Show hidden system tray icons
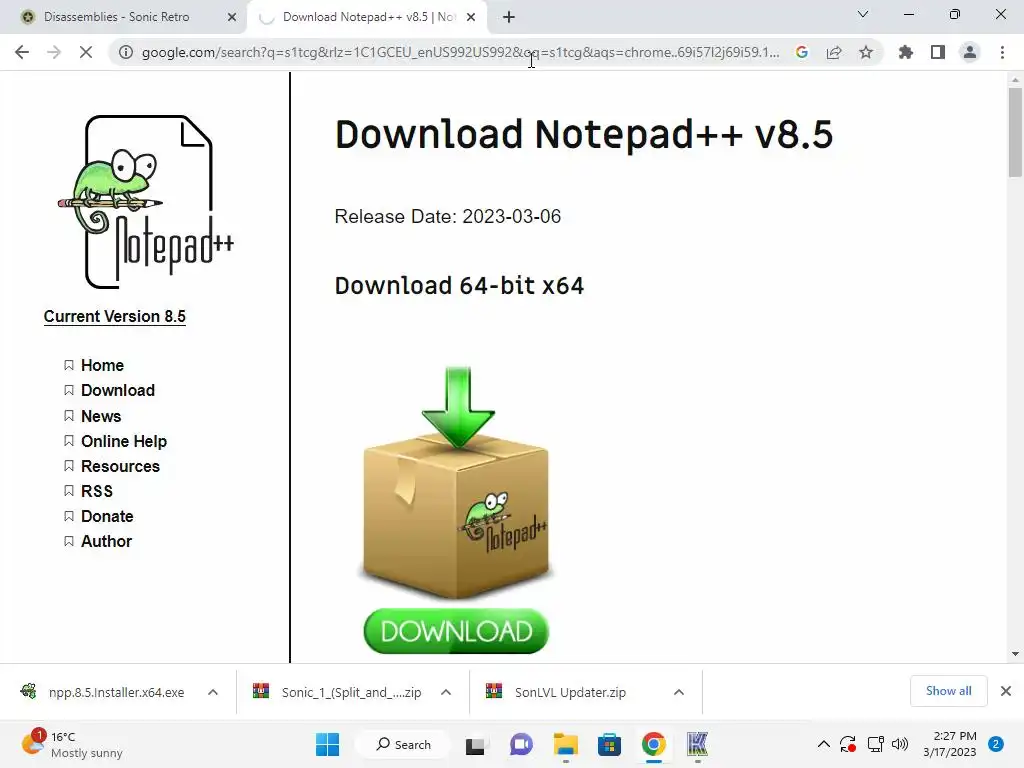Image resolution: width=1024 pixels, height=768 pixels. (x=824, y=744)
